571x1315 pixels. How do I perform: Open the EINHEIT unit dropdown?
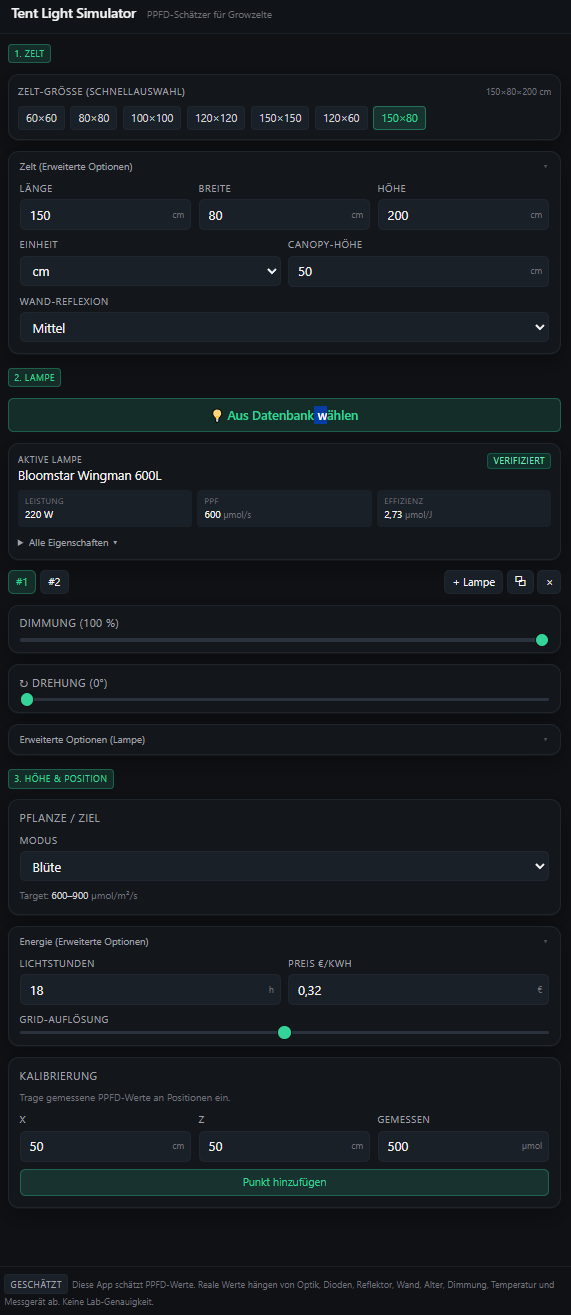pyautogui.click(x=150, y=271)
